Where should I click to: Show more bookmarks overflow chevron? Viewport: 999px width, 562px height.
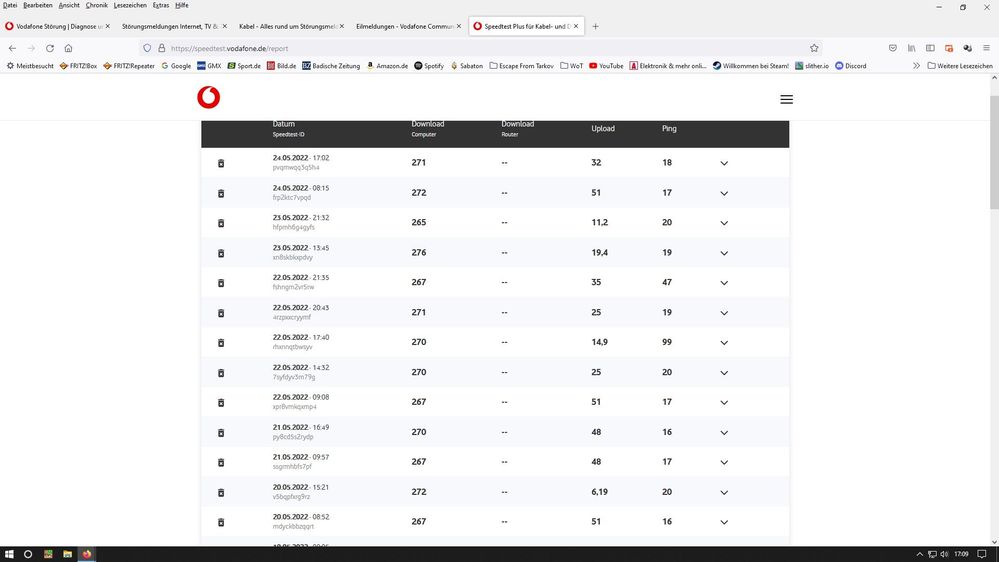(916, 66)
